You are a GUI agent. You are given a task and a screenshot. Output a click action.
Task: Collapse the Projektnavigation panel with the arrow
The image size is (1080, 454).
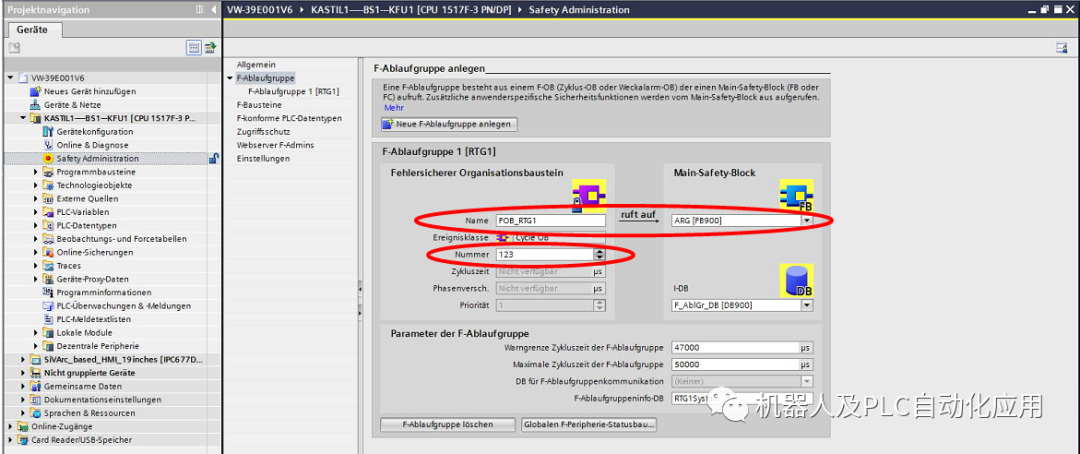[214, 10]
